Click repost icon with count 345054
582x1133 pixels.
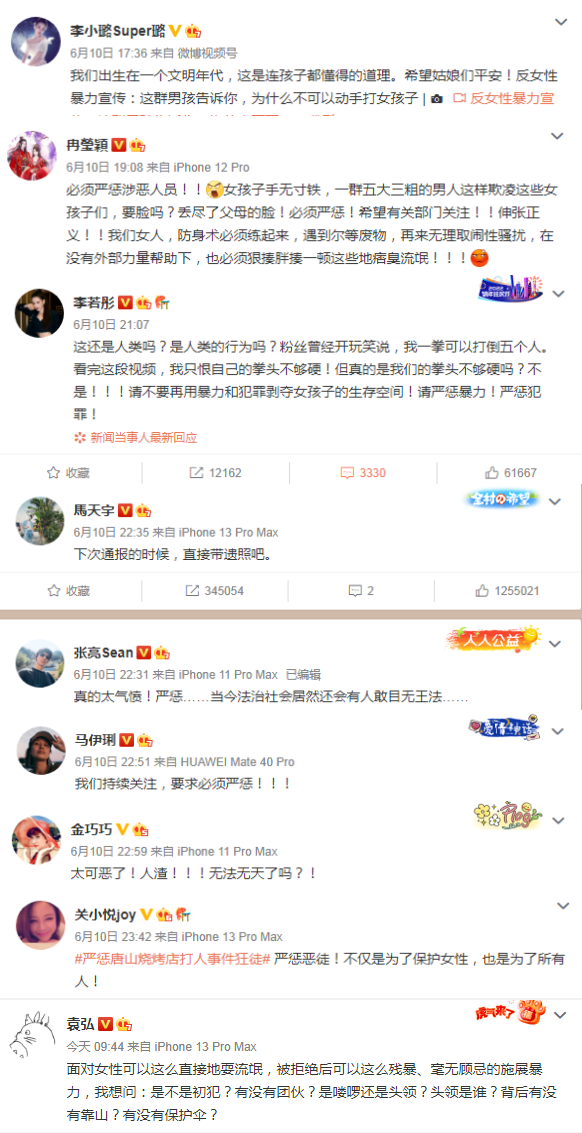click(192, 590)
